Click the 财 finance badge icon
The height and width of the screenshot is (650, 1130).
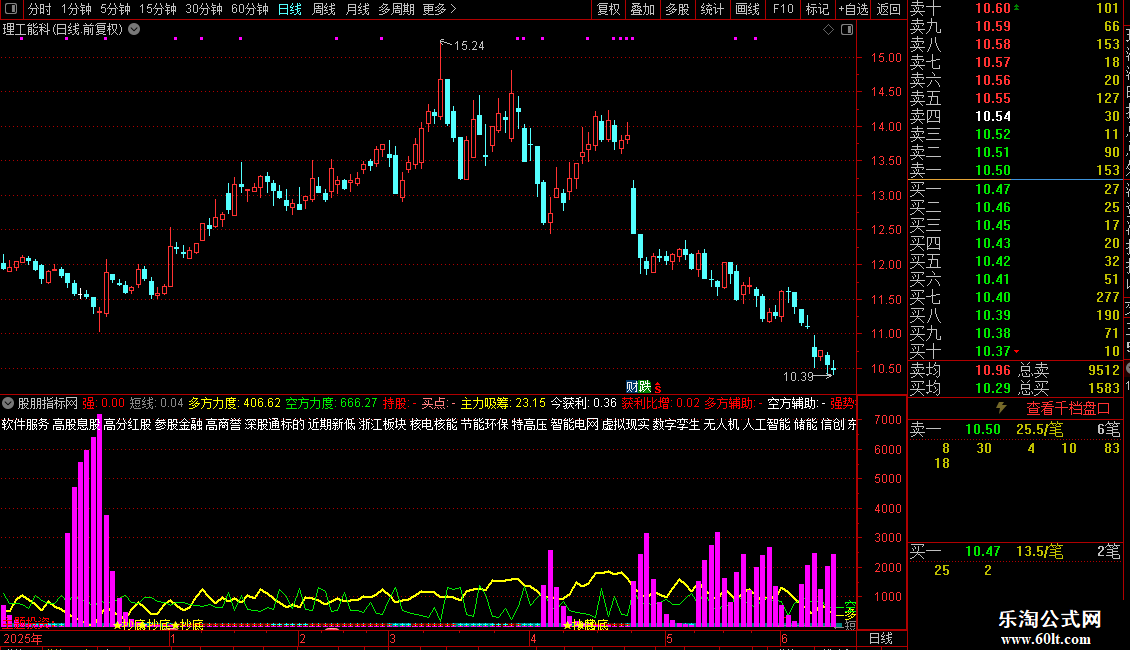pos(632,387)
